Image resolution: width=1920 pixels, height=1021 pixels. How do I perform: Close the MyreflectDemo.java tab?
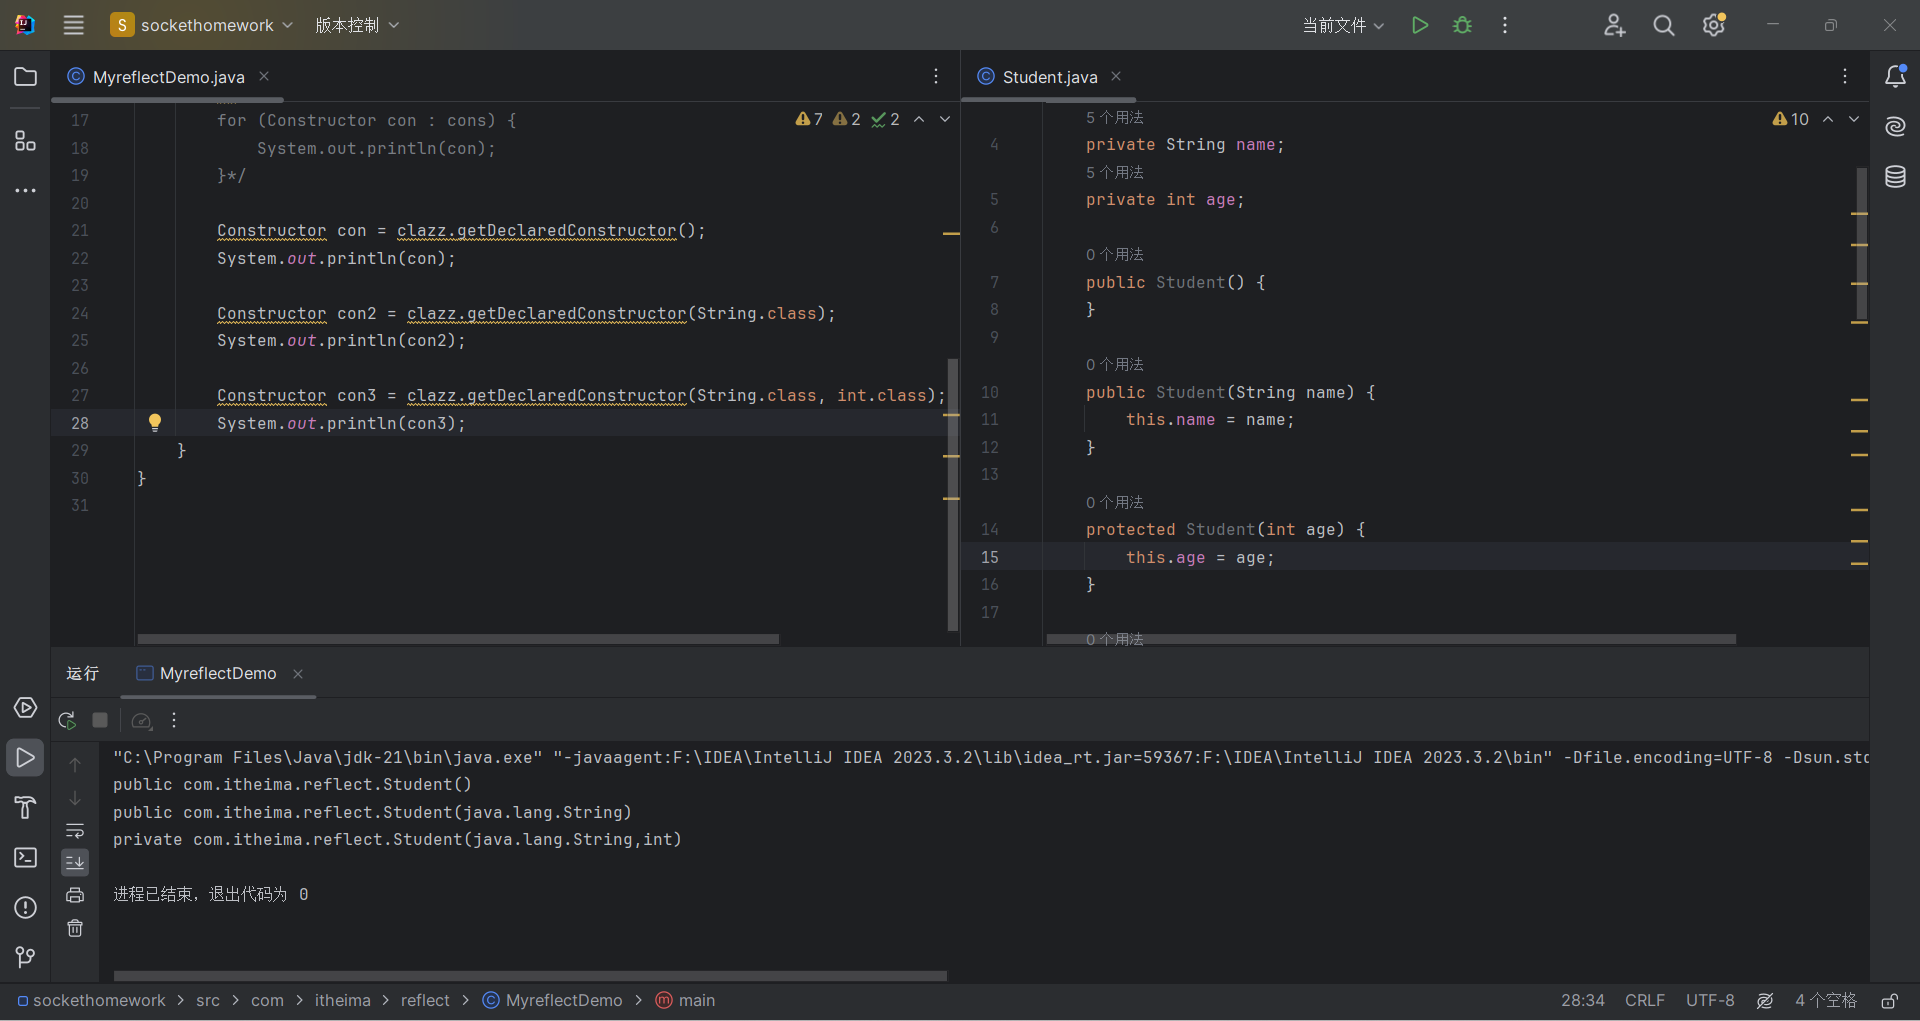tap(264, 76)
